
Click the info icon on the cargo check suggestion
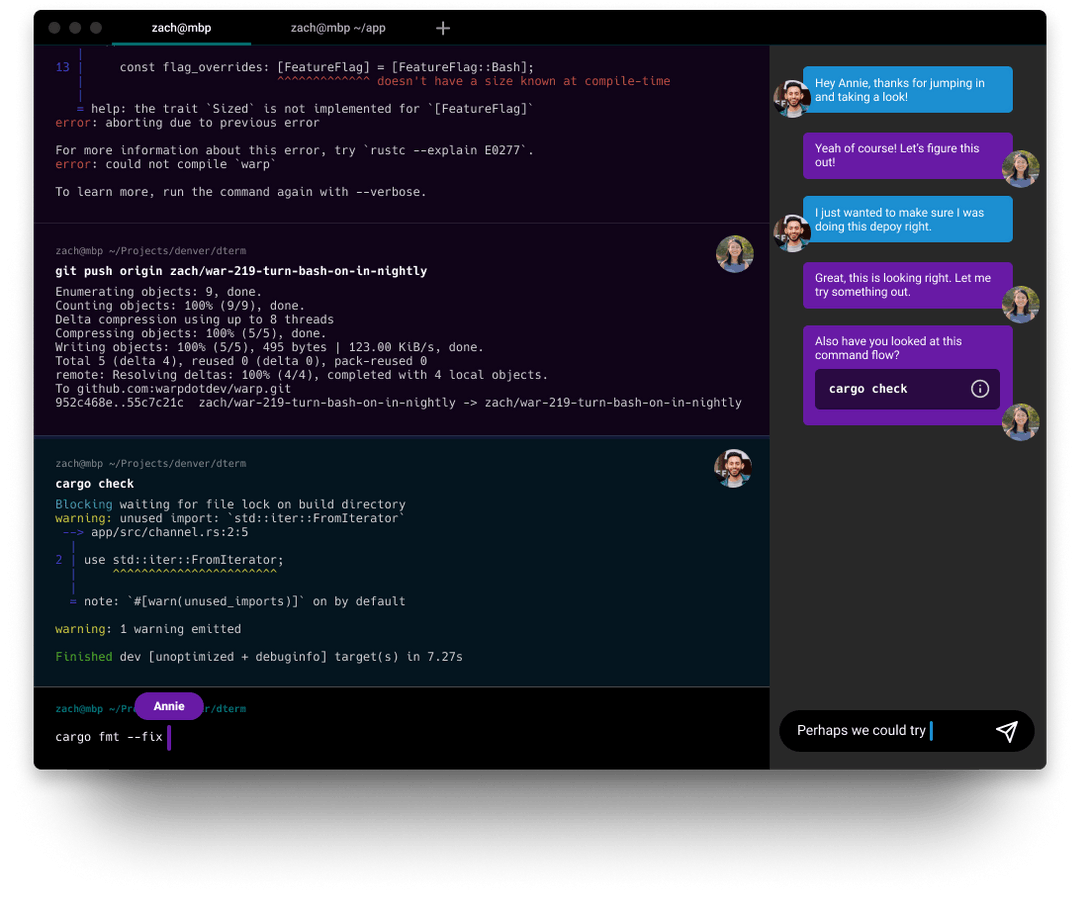click(979, 389)
